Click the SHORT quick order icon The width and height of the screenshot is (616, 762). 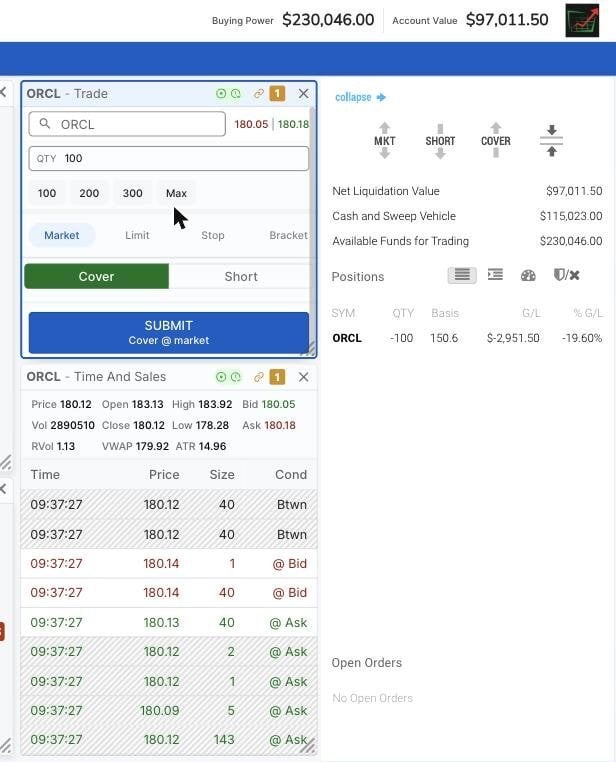click(440, 140)
